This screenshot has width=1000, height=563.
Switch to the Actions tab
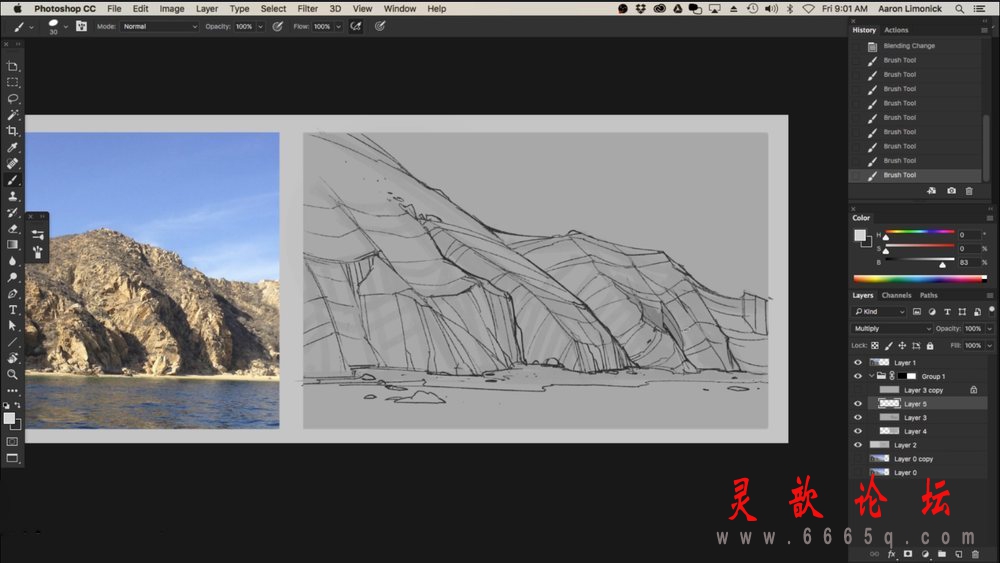tap(896, 30)
